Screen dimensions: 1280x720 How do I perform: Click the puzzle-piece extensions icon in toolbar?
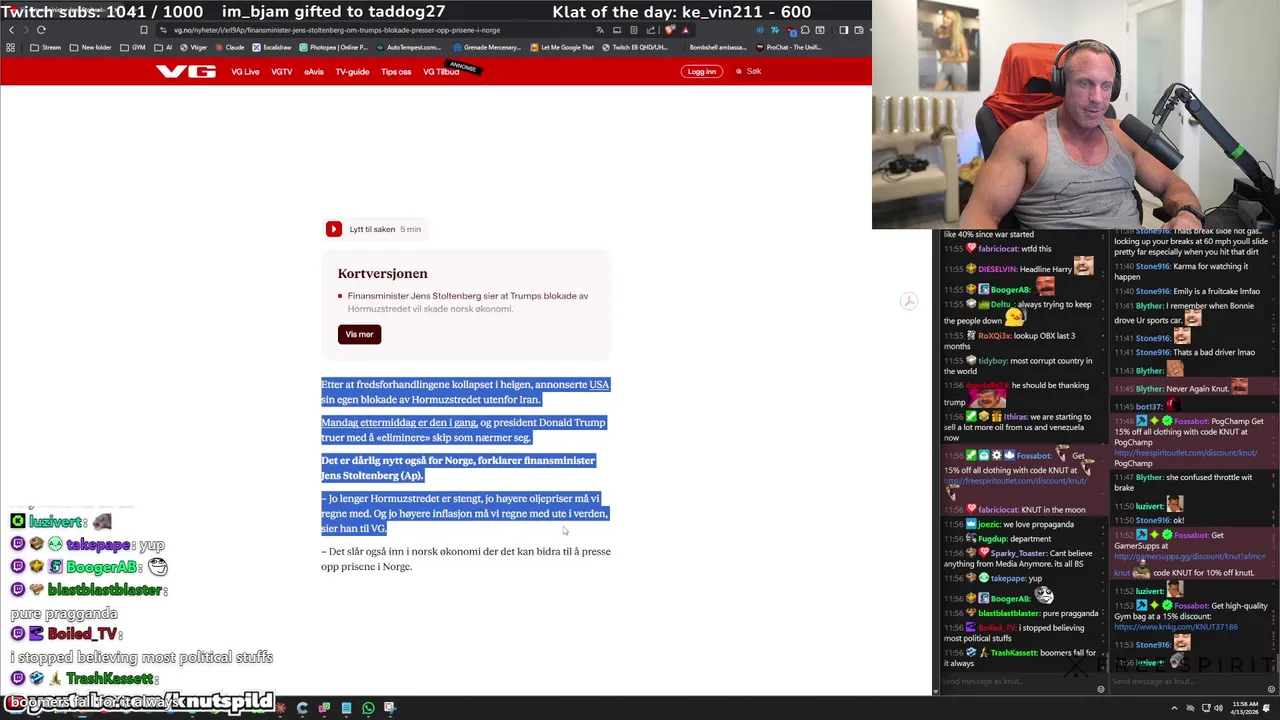[x=806, y=30]
